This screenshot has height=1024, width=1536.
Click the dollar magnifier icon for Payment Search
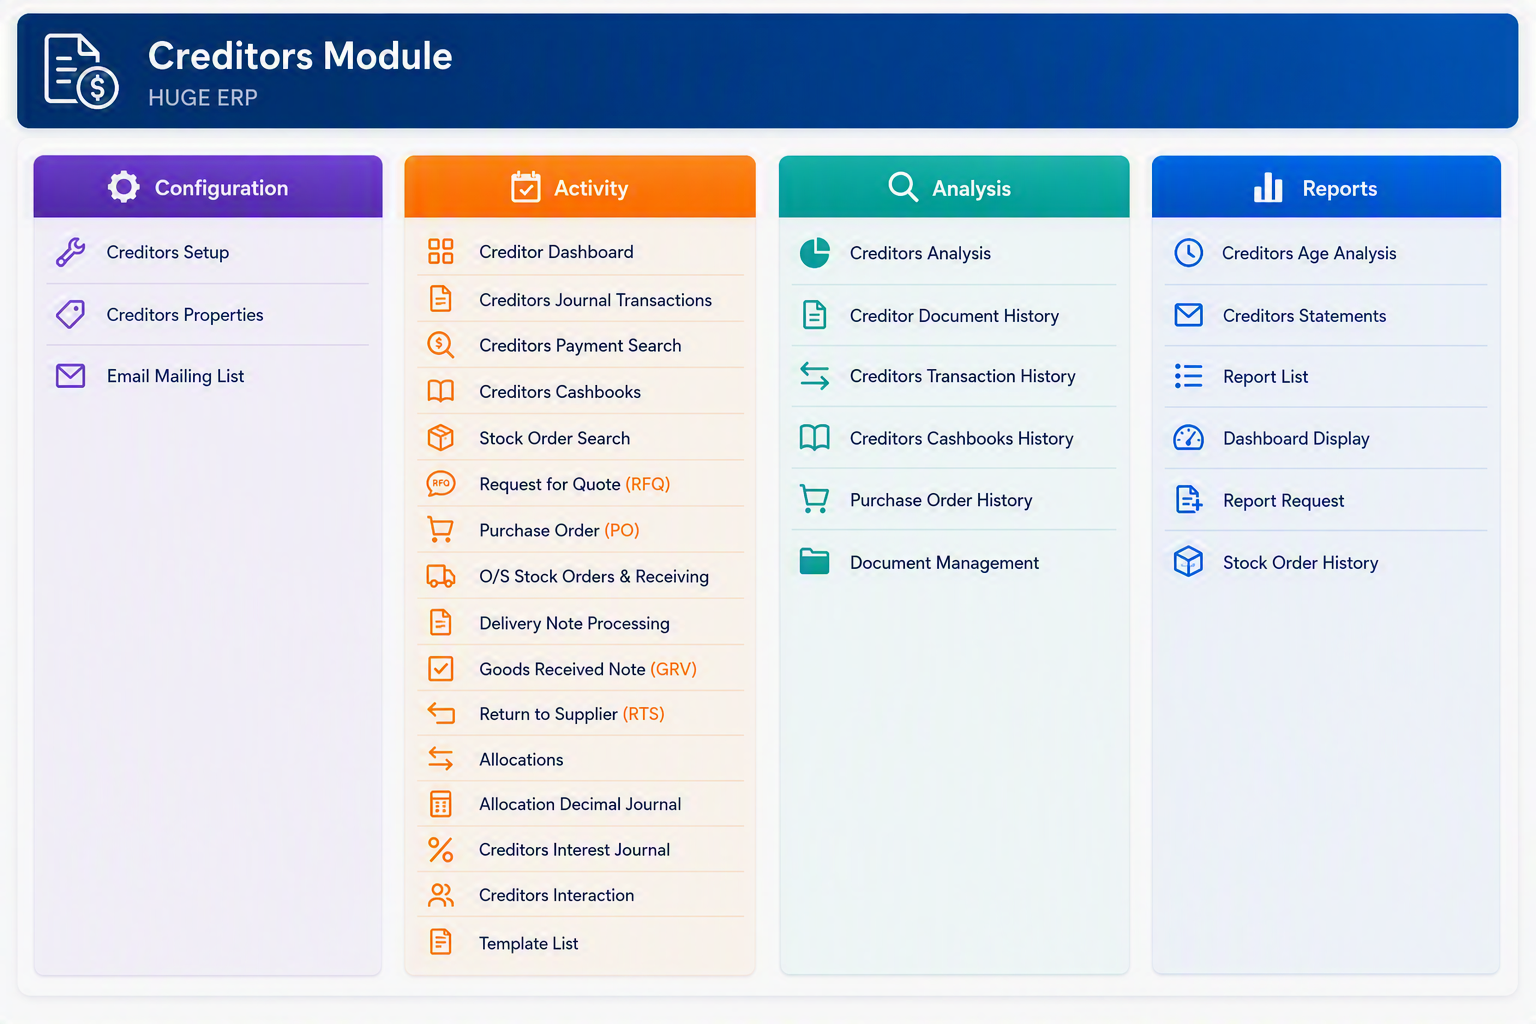pos(441,345)
